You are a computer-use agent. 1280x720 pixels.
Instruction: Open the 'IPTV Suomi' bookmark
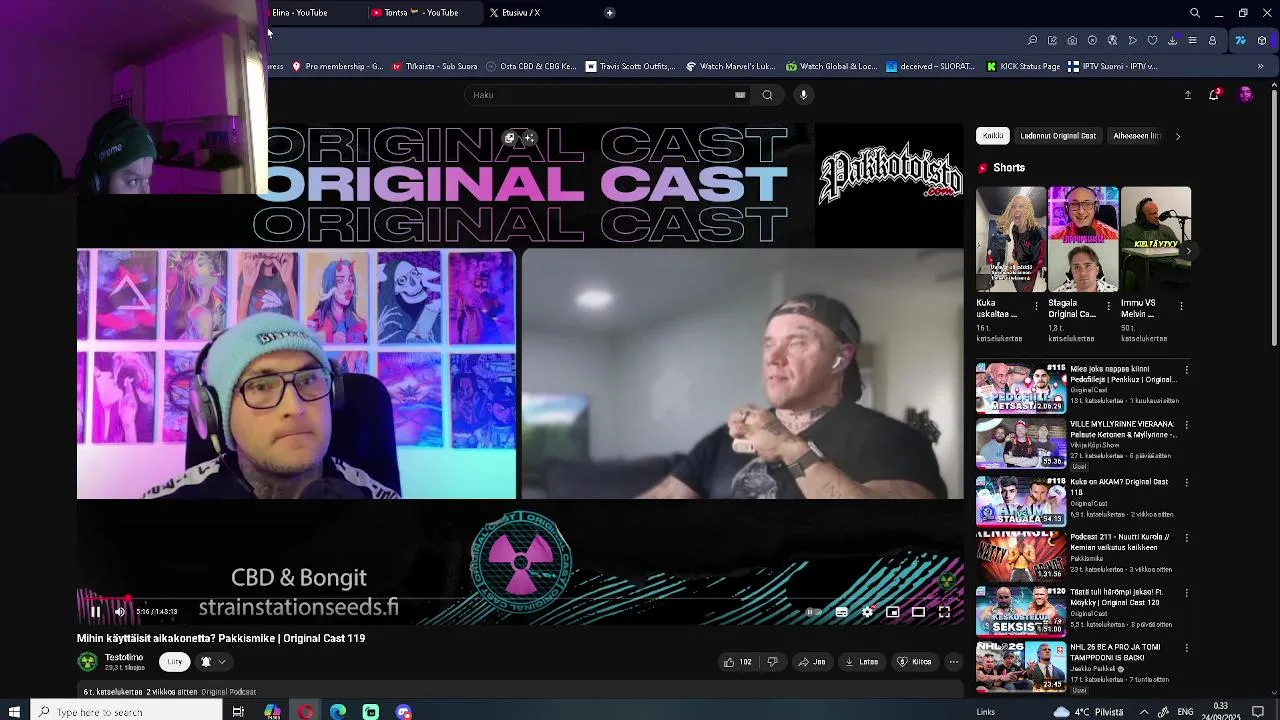point(1113,67)
